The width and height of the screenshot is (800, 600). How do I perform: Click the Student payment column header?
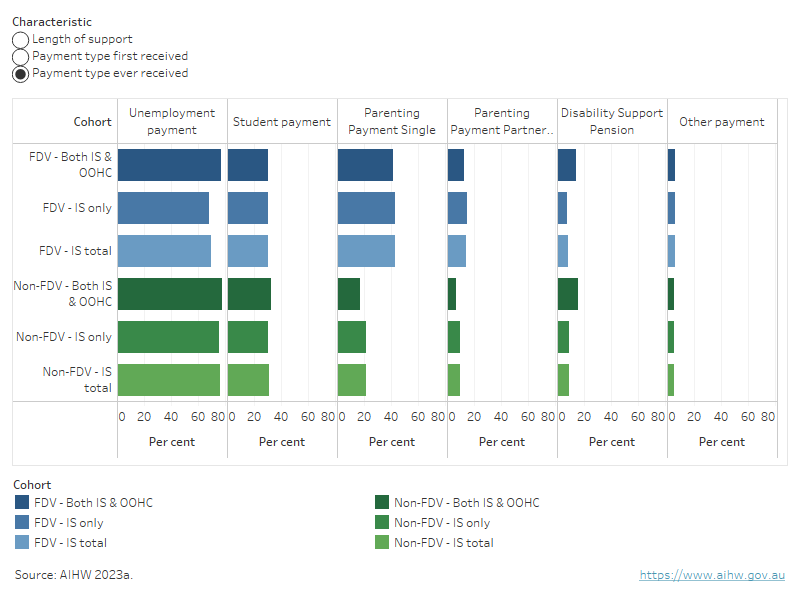click(x=282, y=122)
